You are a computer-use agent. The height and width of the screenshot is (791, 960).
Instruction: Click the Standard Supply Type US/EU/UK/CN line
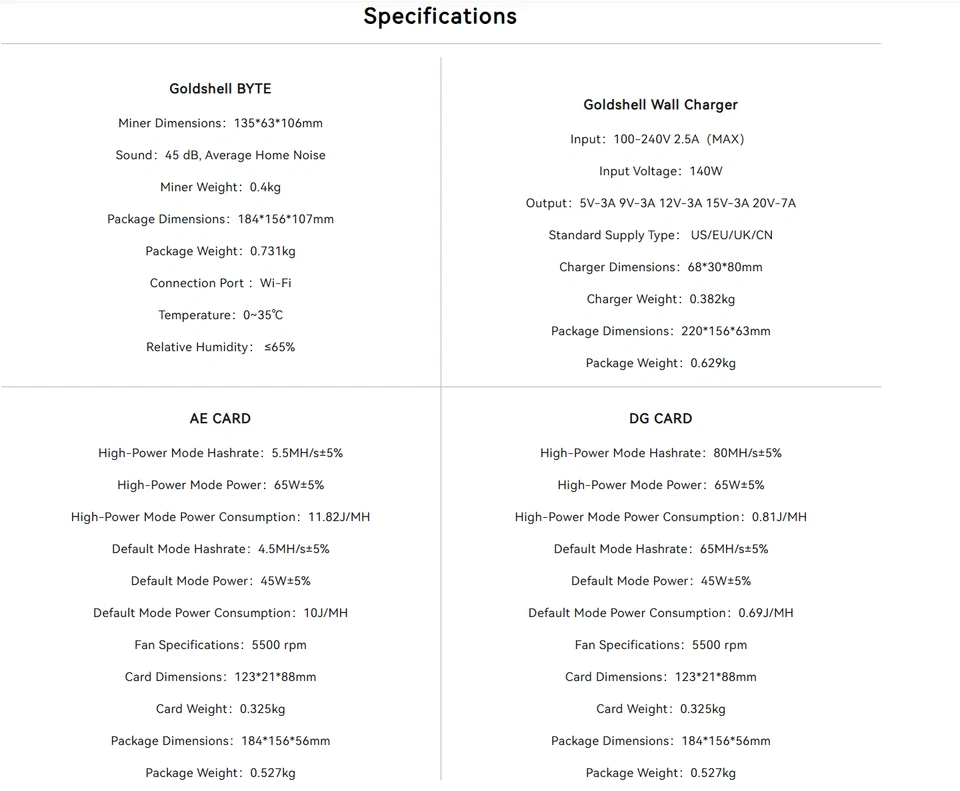click(x=660, y=235)
